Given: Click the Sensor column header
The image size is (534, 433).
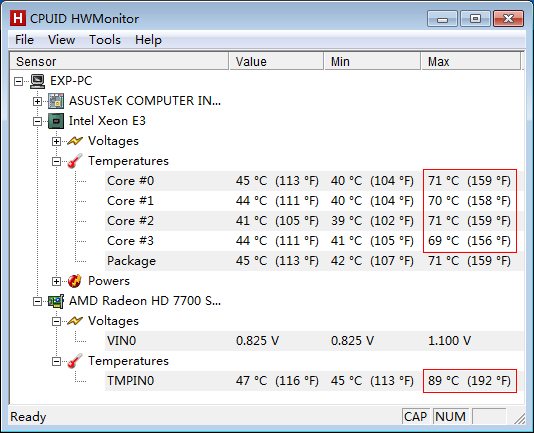Looking at the screenshot, I should [x=119, y=61].
